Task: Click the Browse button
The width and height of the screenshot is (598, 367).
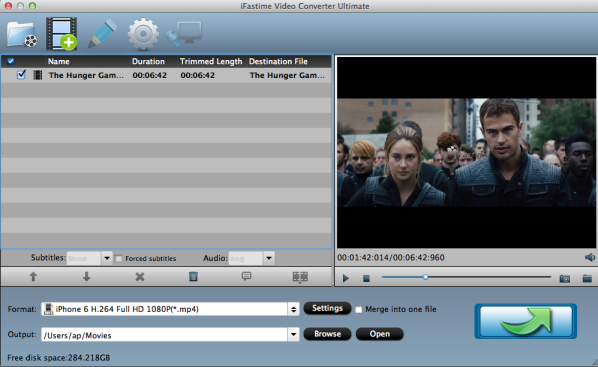Action: point(327,334)
